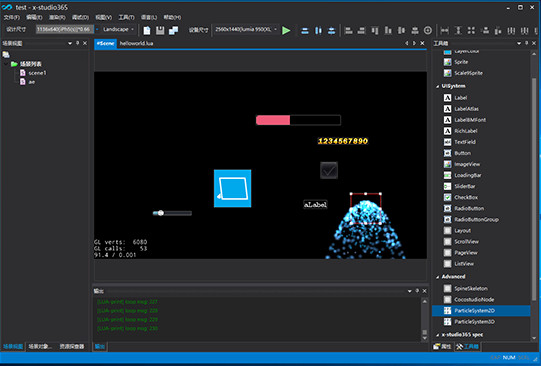Select the LoadingBar toolbox item

[x=468, y=175]
